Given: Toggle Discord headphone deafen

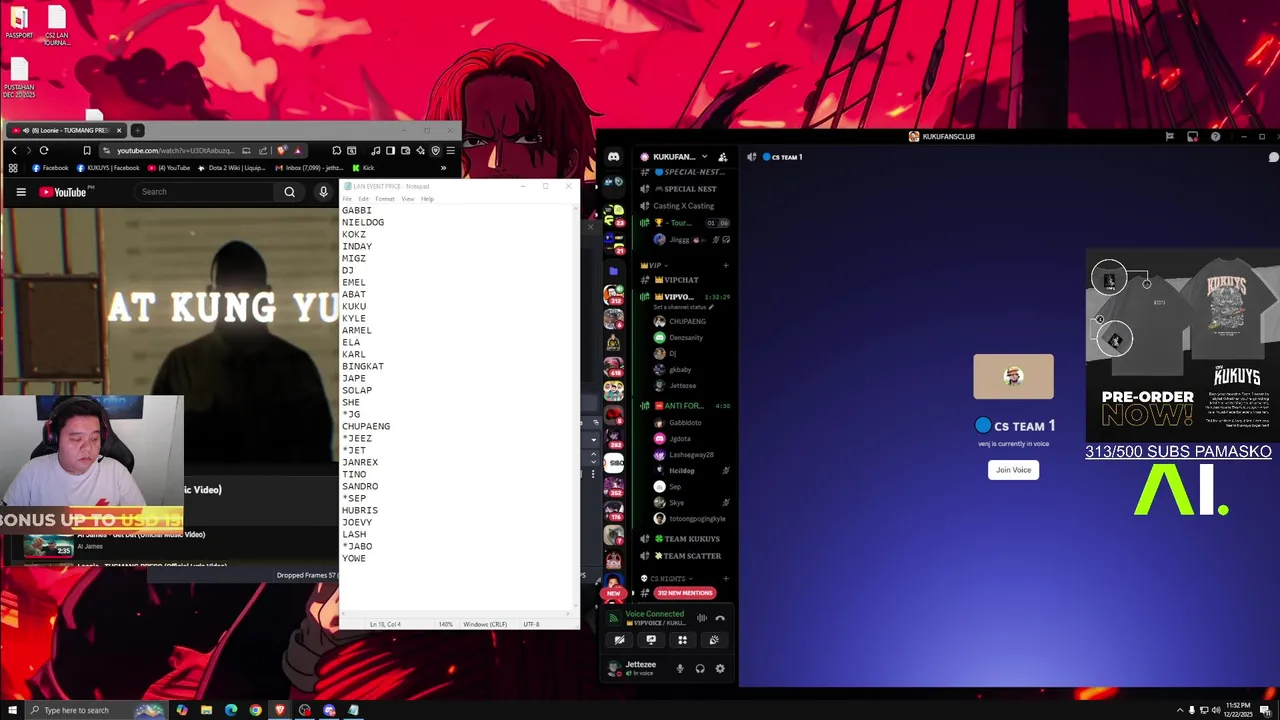Looking at the screenshot, I should tap(700, 668).
